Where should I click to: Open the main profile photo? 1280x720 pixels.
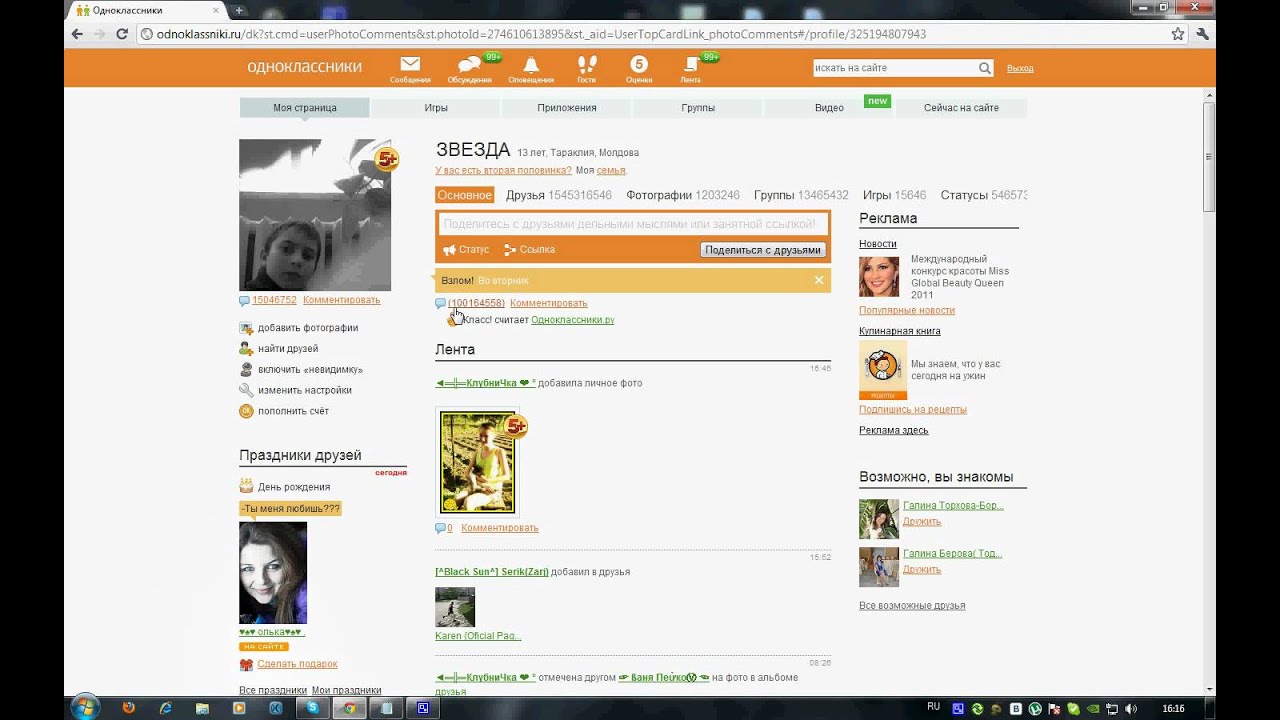(x=315, y=215)
